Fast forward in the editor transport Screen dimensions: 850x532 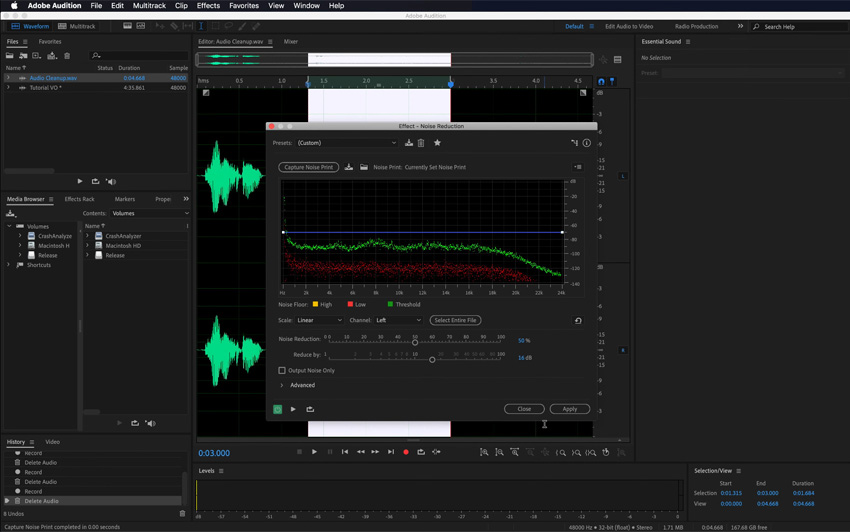click(375, 452)
